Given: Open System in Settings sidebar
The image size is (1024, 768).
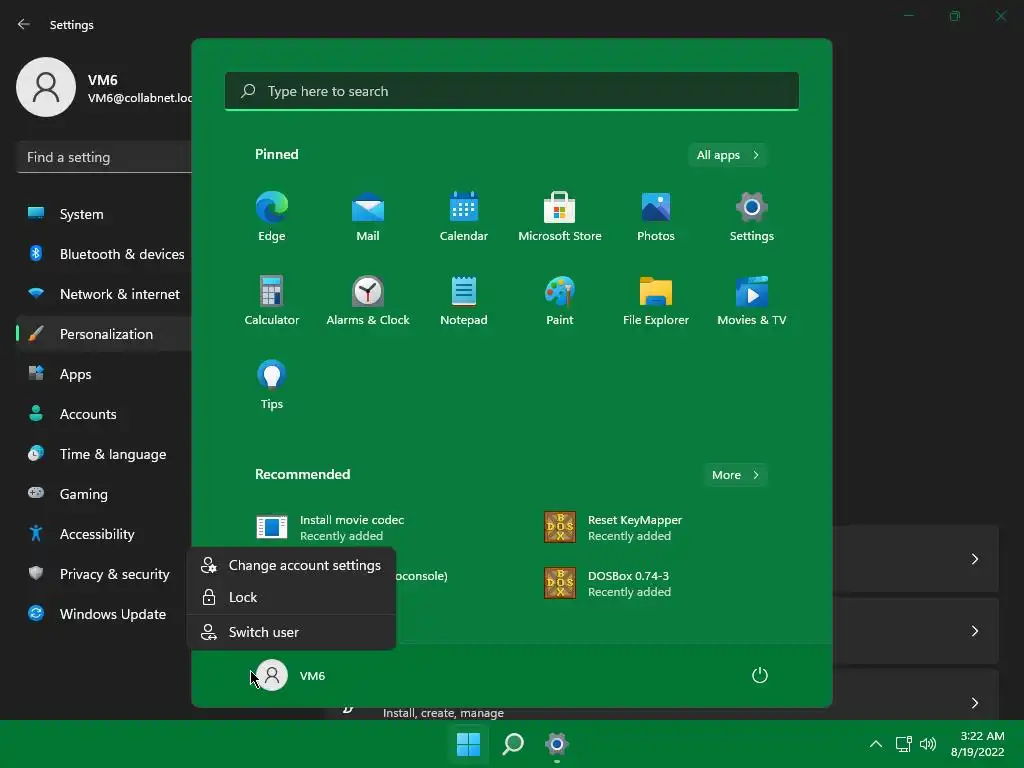Looking at the screenshot, I should (104, 214).
